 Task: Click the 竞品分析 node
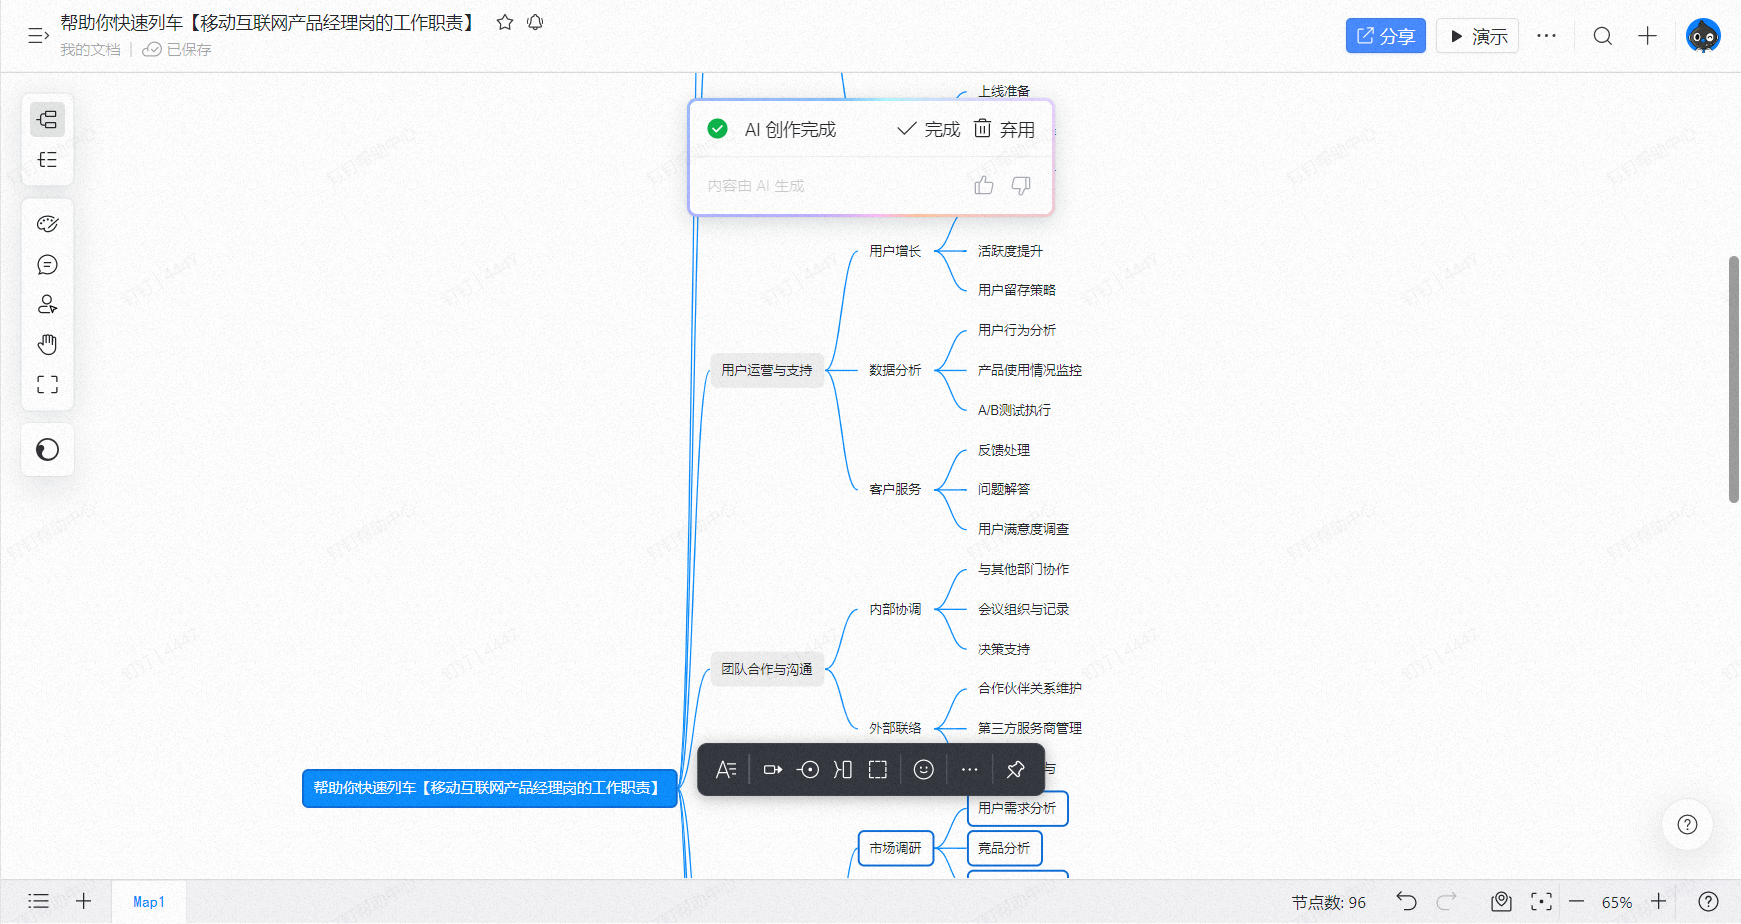[1004, 848]
